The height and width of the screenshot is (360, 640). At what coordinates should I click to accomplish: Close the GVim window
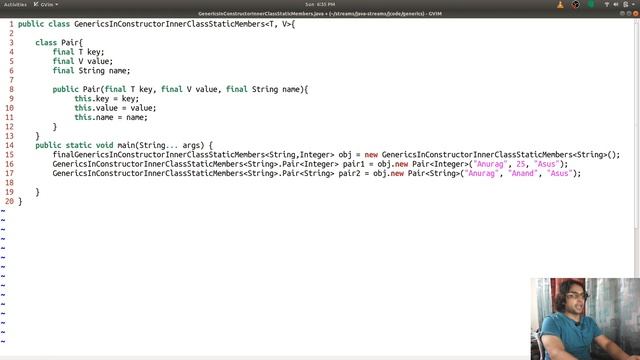coord(636,13)
